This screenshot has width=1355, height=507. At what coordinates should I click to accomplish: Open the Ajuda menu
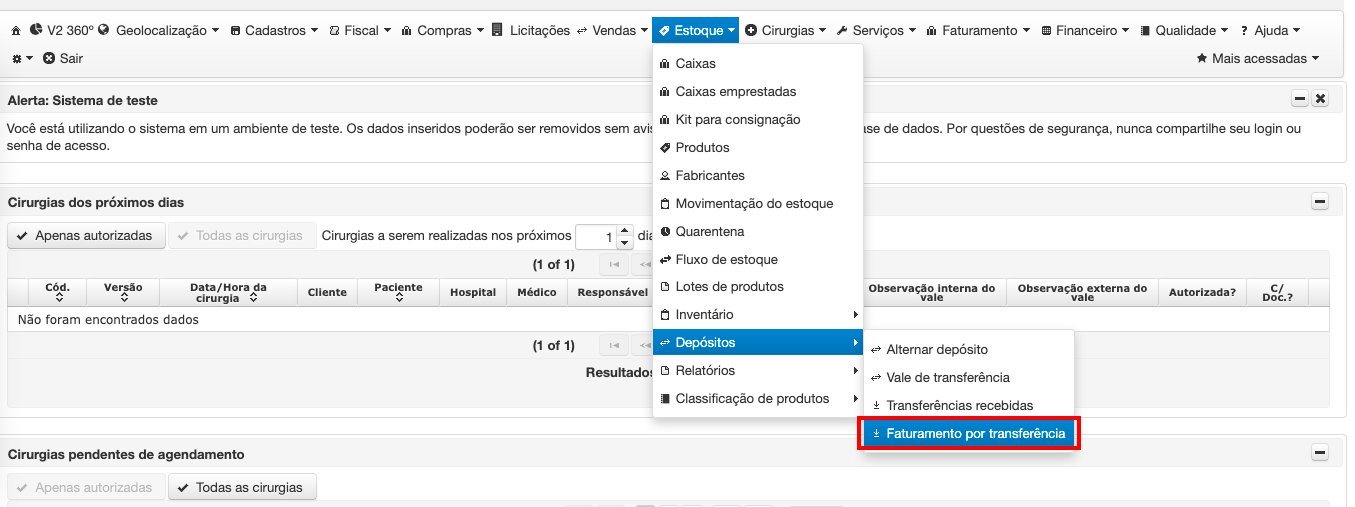coord(1270,31)
